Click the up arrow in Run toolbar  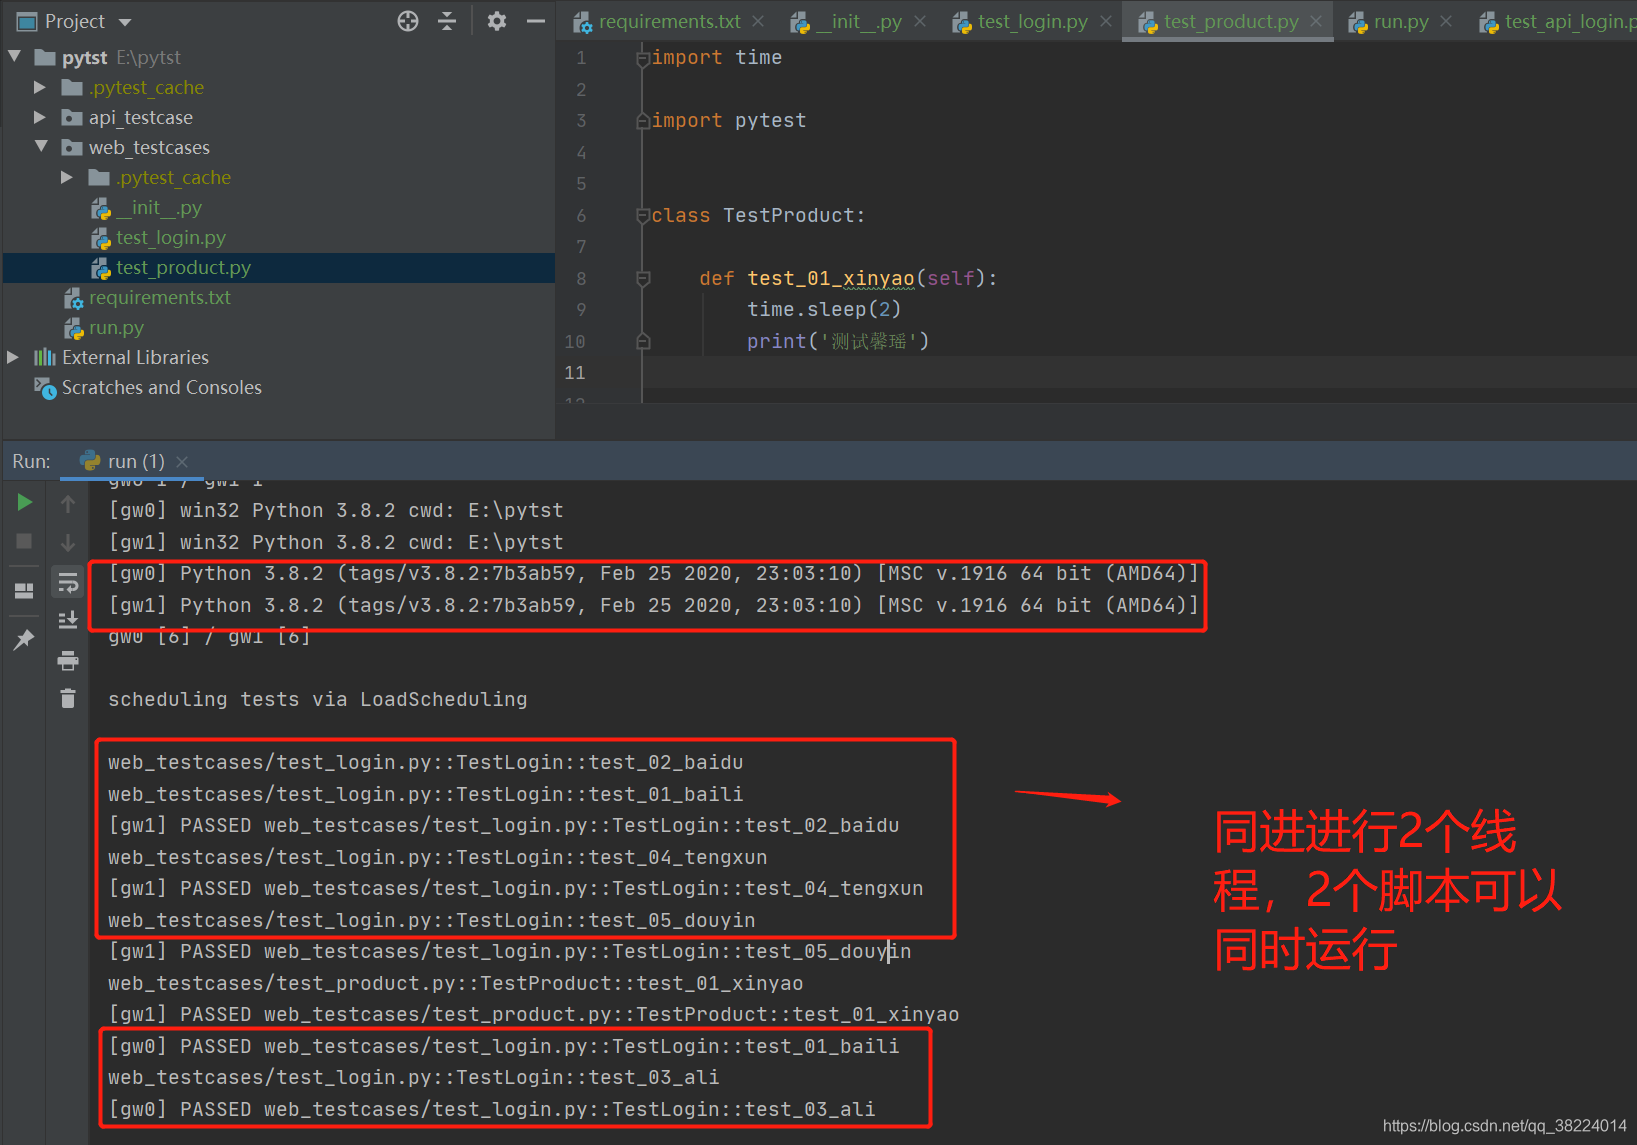pos(68,504)
